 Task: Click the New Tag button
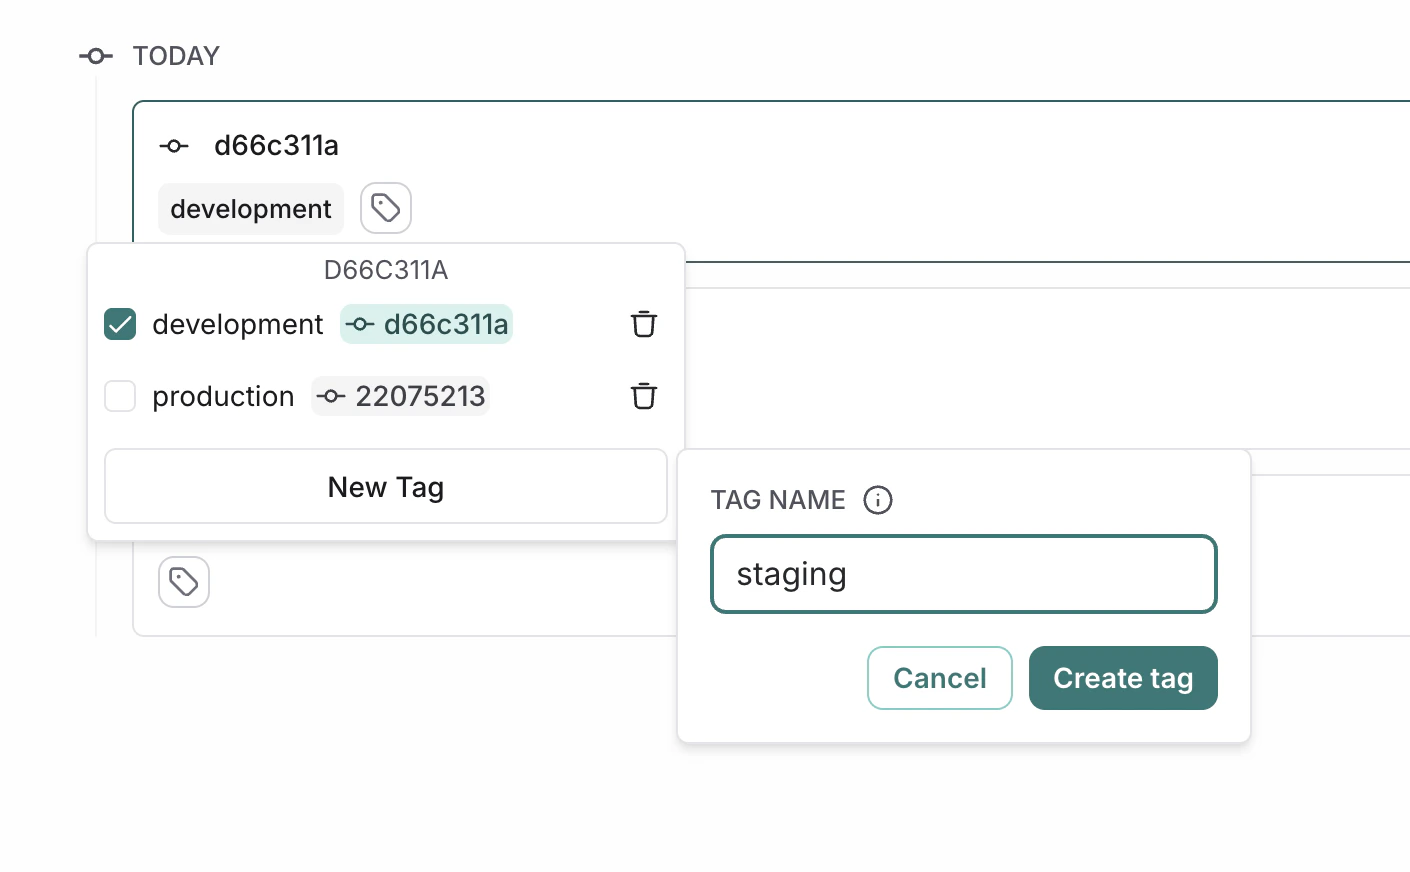coord(386,487)
